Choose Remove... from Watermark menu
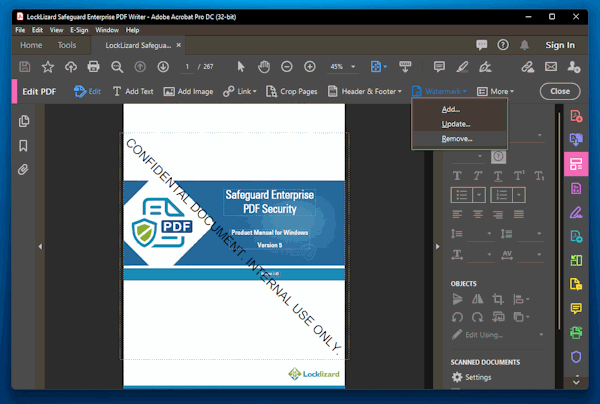 pos(457,139)
